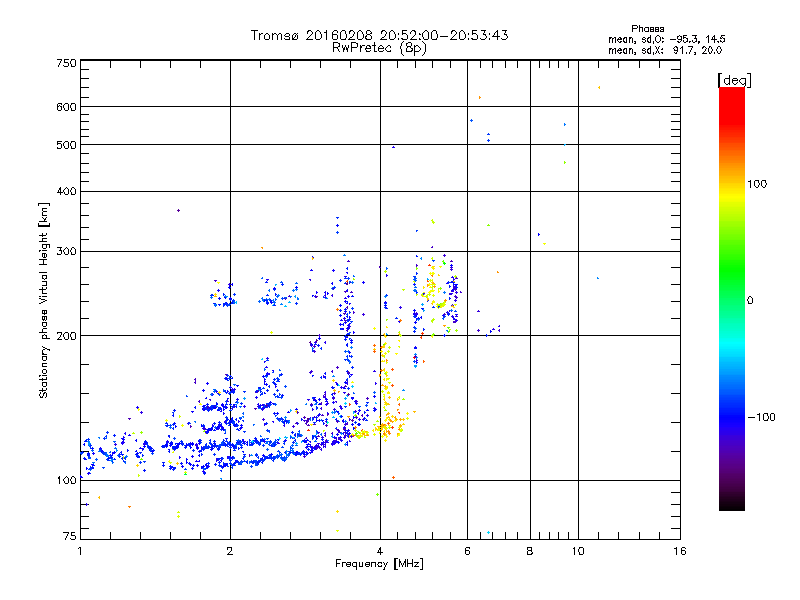Click the y-axis tick label '75'
This screenshot has width=800, height=600.
(x=70, y=536)
